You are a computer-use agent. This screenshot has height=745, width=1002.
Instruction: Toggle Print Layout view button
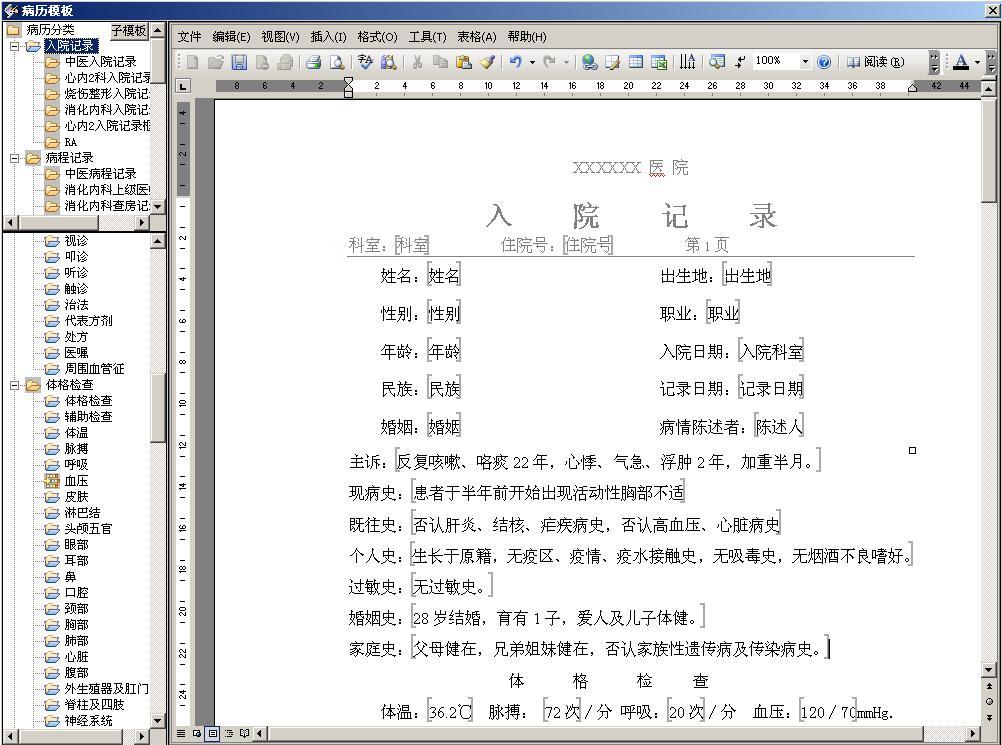(x=213, y=734)
